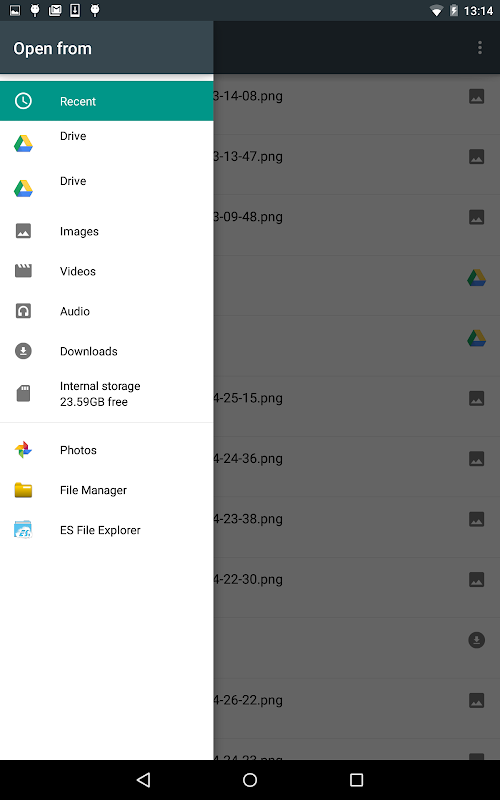Tap the Videos clapperboard icon
Image resolution: width=500 pixels, height=800 pixels.
(x=23, y=271)
